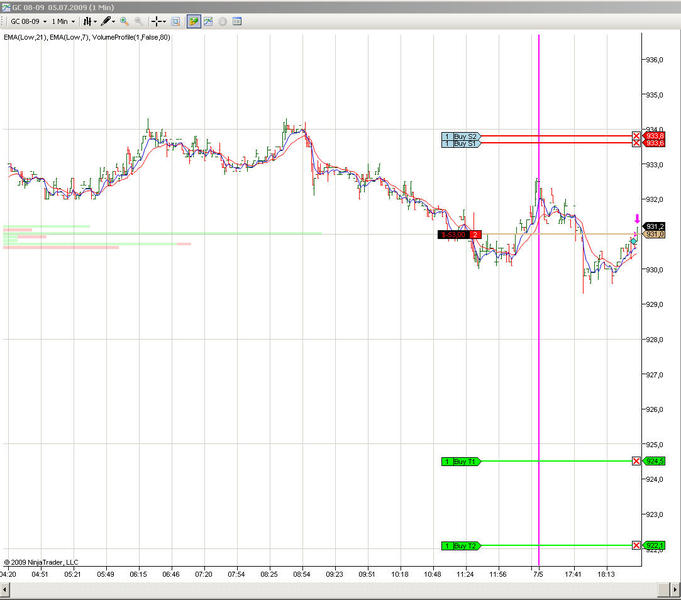
Task: Select the Buy S1 order label
Action: (461, 143)
